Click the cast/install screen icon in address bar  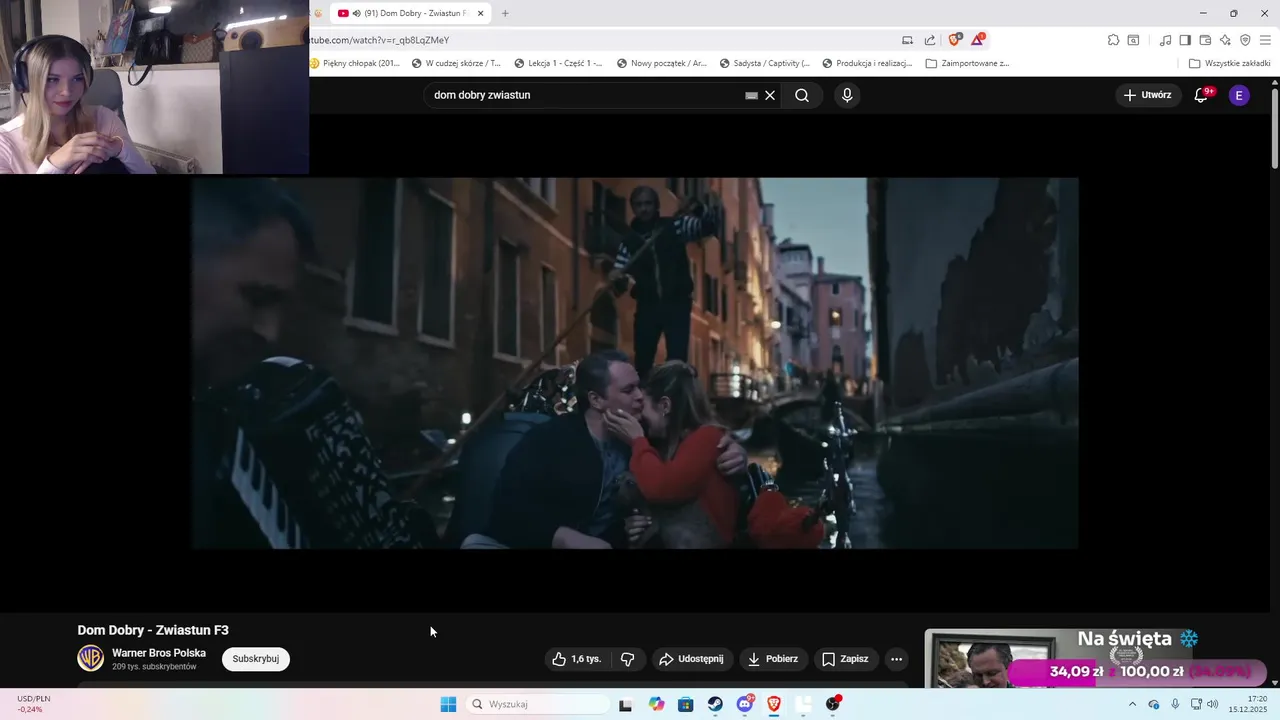907,40
